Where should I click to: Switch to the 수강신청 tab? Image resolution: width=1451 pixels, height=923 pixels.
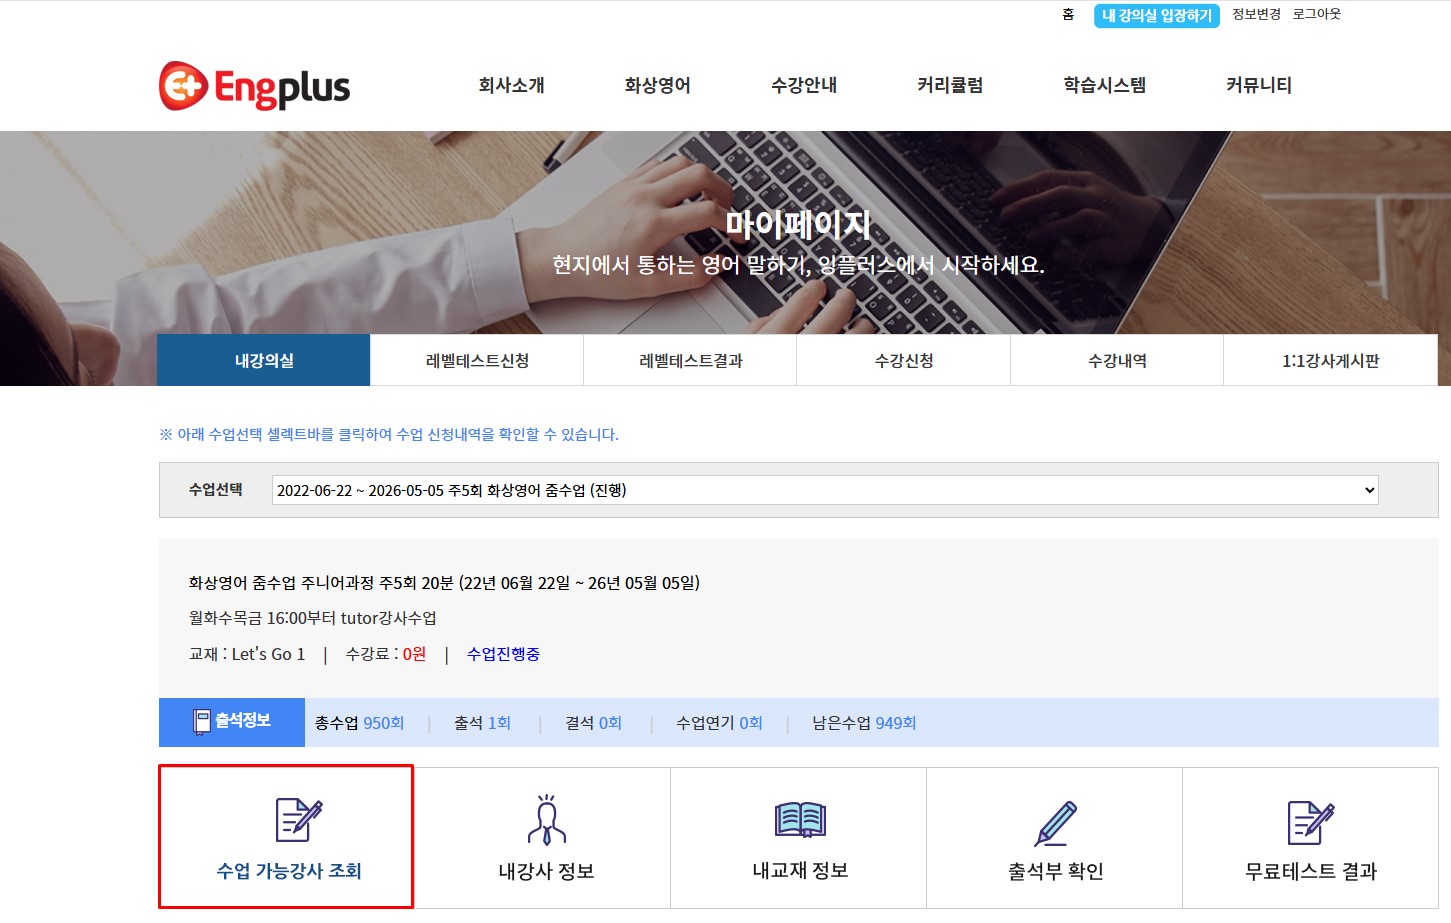coord(903,361)
